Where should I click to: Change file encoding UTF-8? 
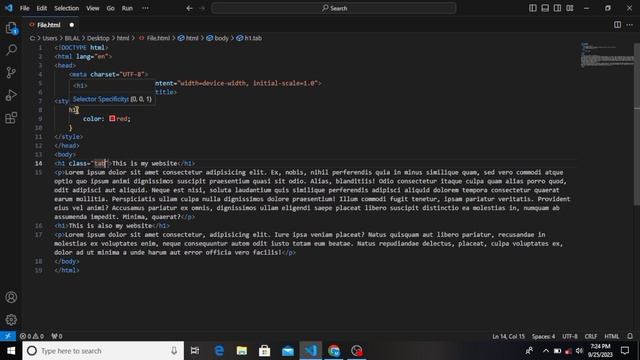point(570,336)
